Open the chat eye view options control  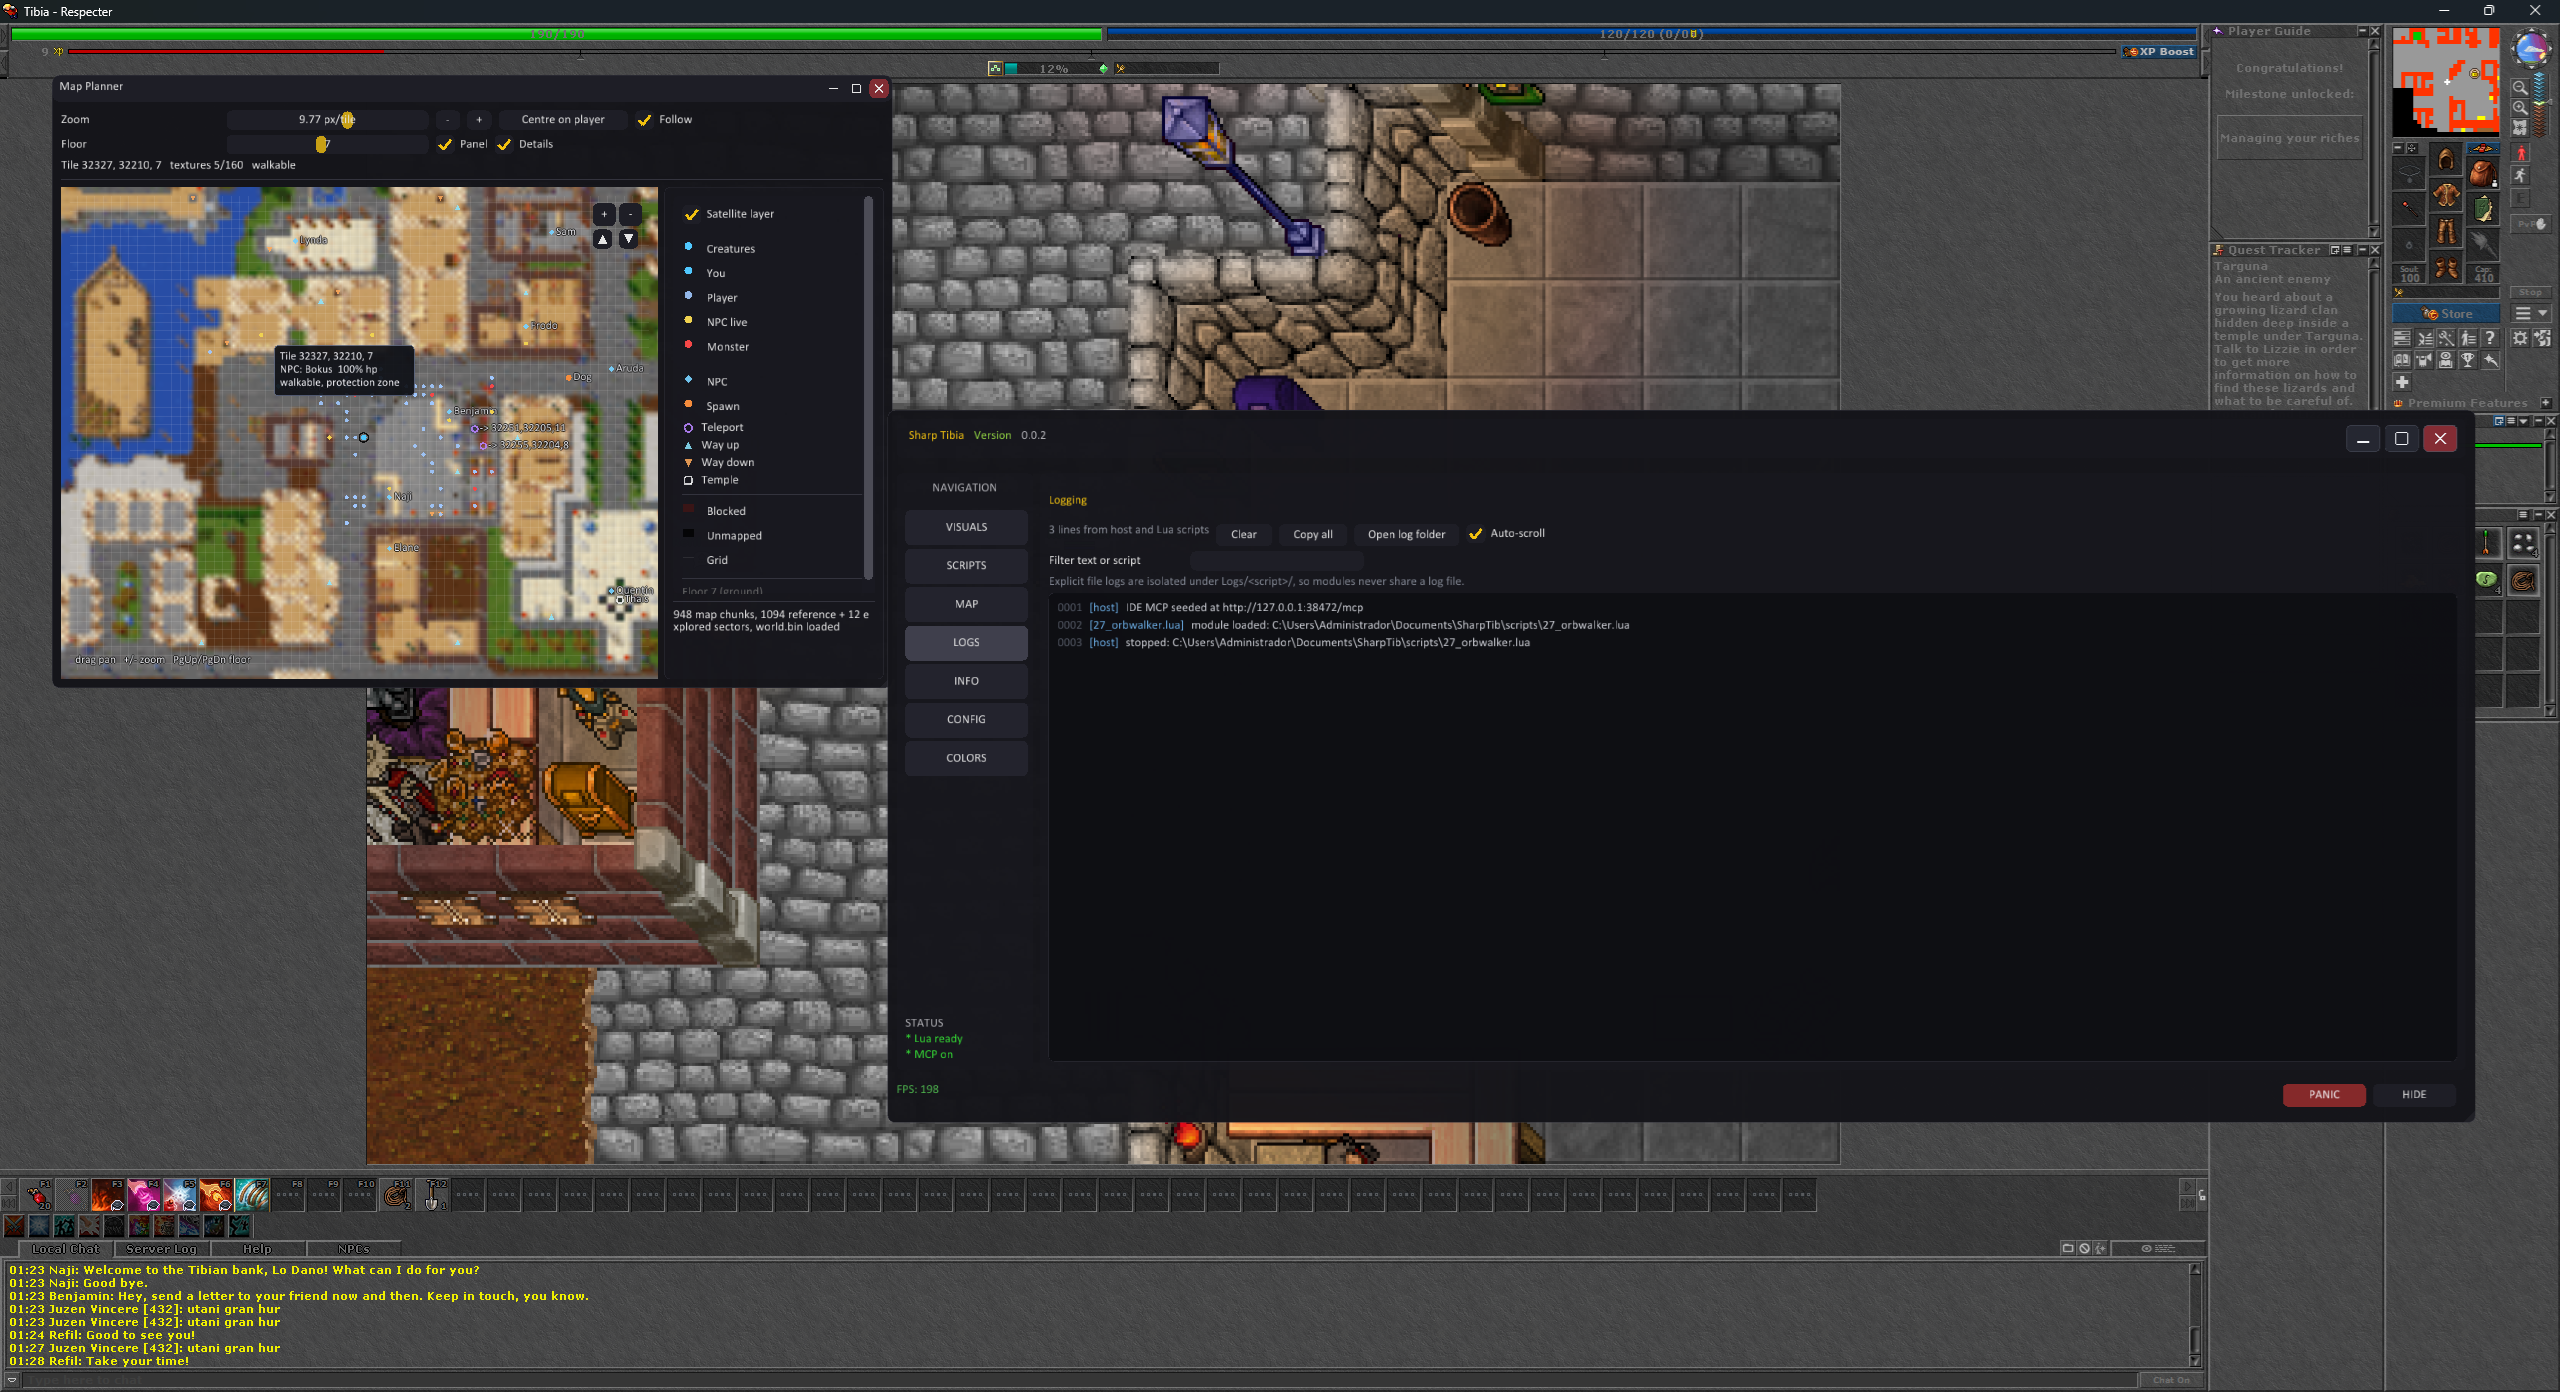pos(2157,1248)
